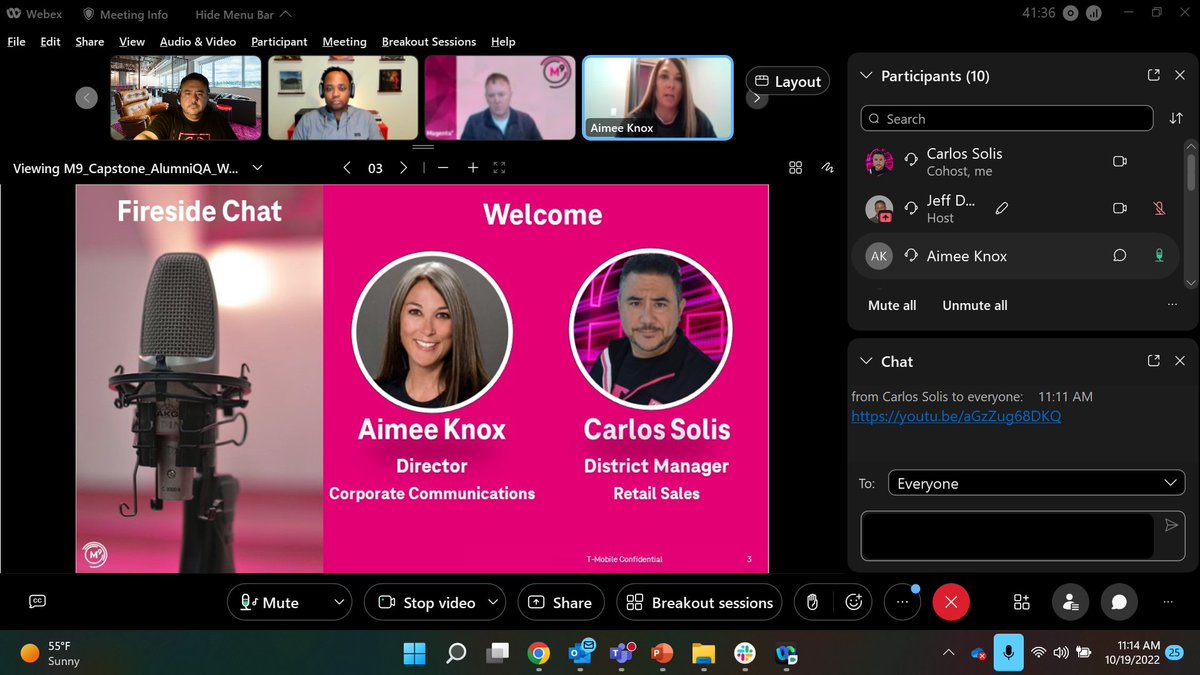This screenshot has height=675, width=1200.
Task: Click the chat message input box
Action: pyautogui.click(x=1008, y=536)
